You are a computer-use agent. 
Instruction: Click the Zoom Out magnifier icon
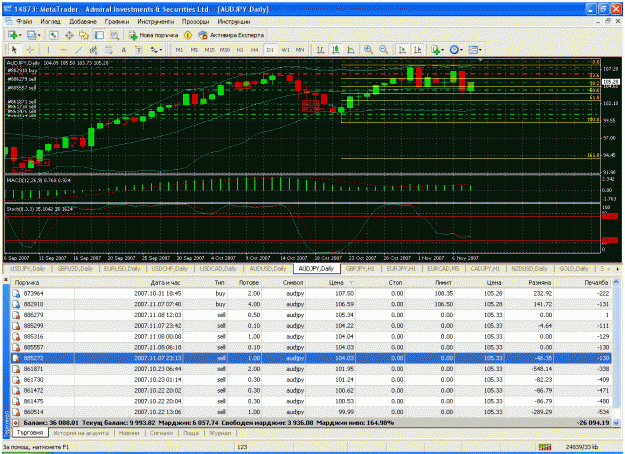(x=383, y=50)
